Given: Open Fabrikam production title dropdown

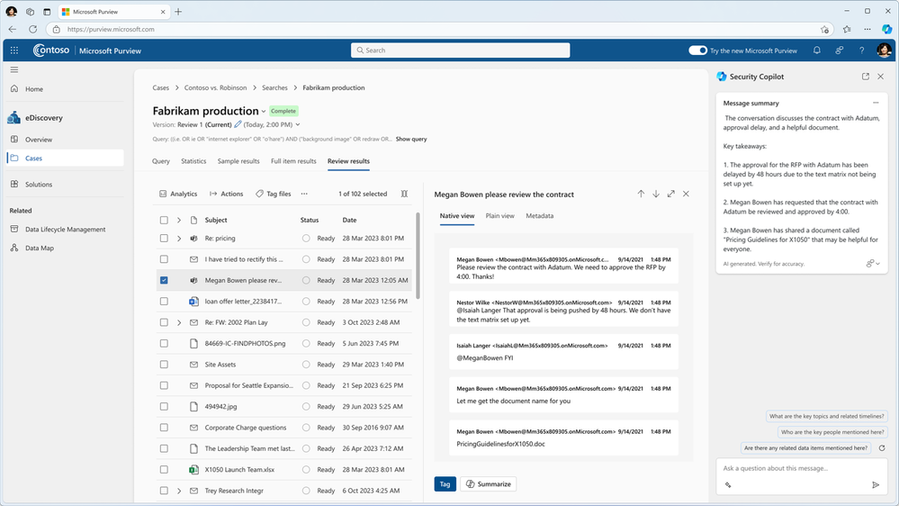Looking at the screenshot, I should pos(264,112).
